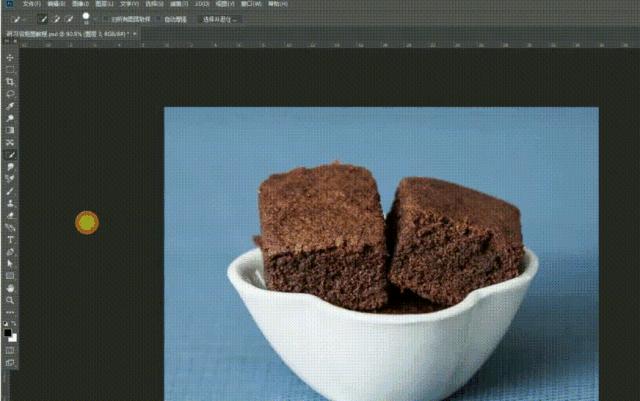Enable 对所有图层取样 checkbox
Screen dimensions: 640x401
(106, 19)
